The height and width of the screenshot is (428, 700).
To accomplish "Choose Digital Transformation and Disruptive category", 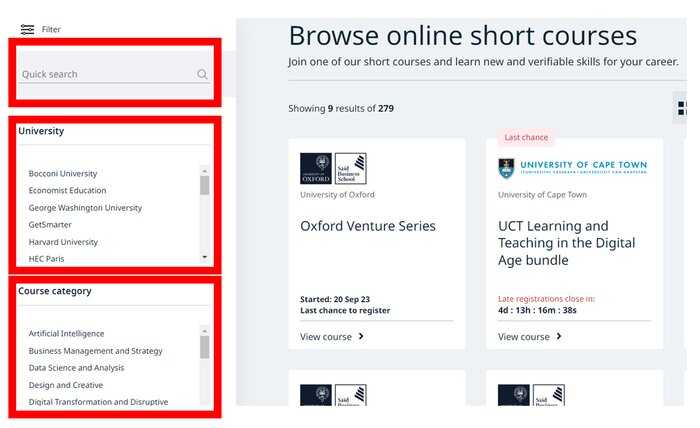I will tap(98, 402).
